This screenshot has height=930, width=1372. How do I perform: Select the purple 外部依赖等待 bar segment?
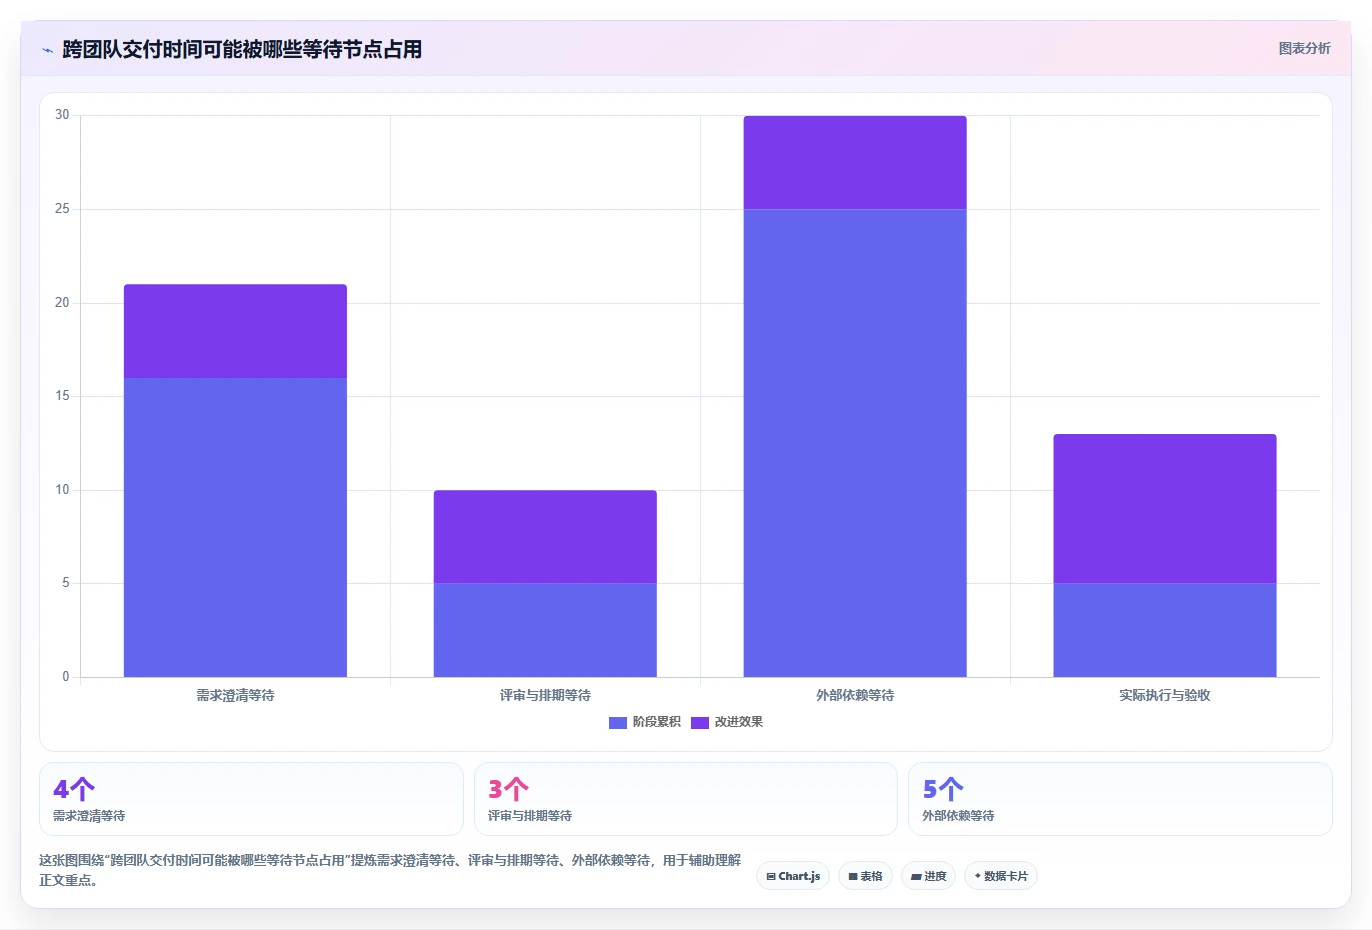coord(855,162)
